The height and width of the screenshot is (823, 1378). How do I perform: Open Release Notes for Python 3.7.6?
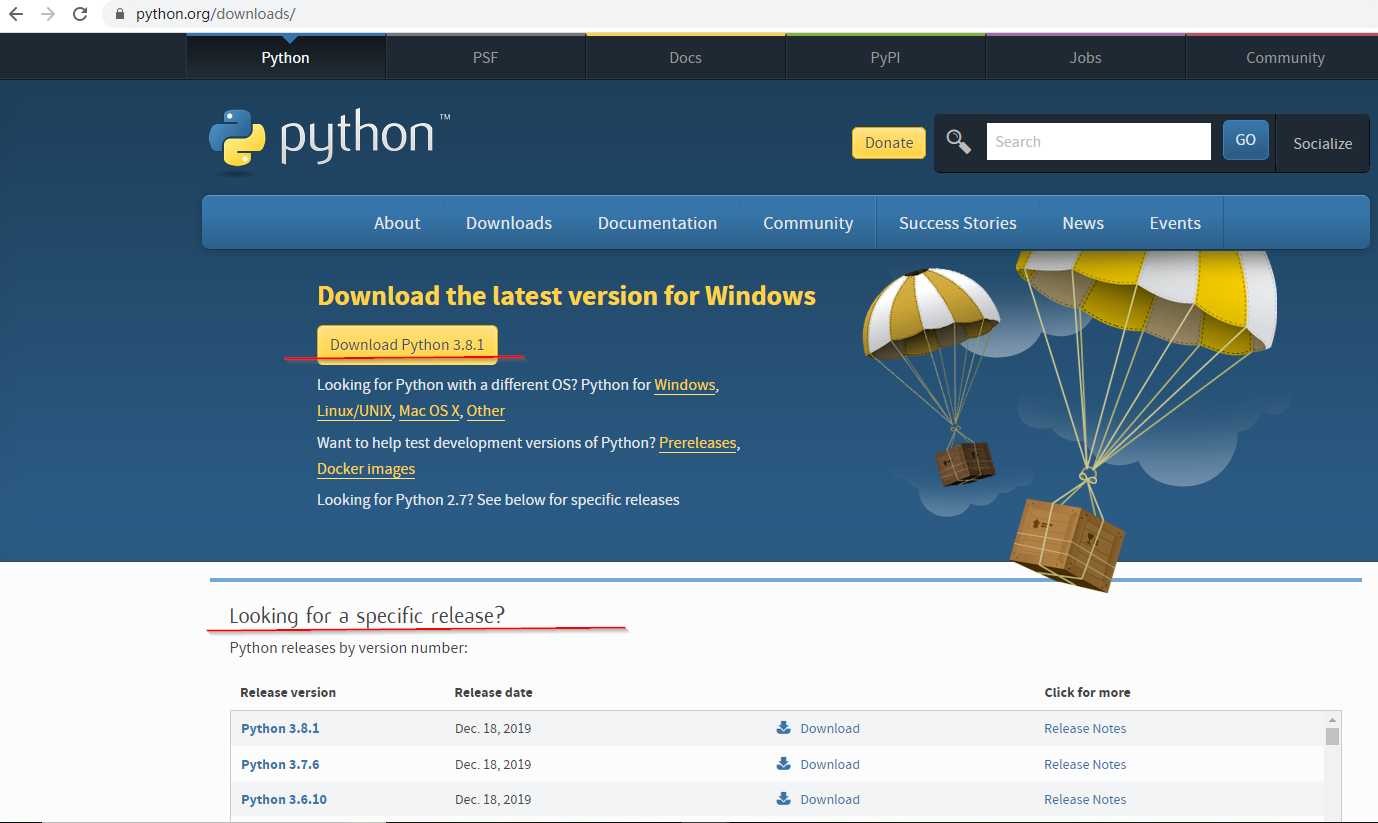[x=1085, y=764]
